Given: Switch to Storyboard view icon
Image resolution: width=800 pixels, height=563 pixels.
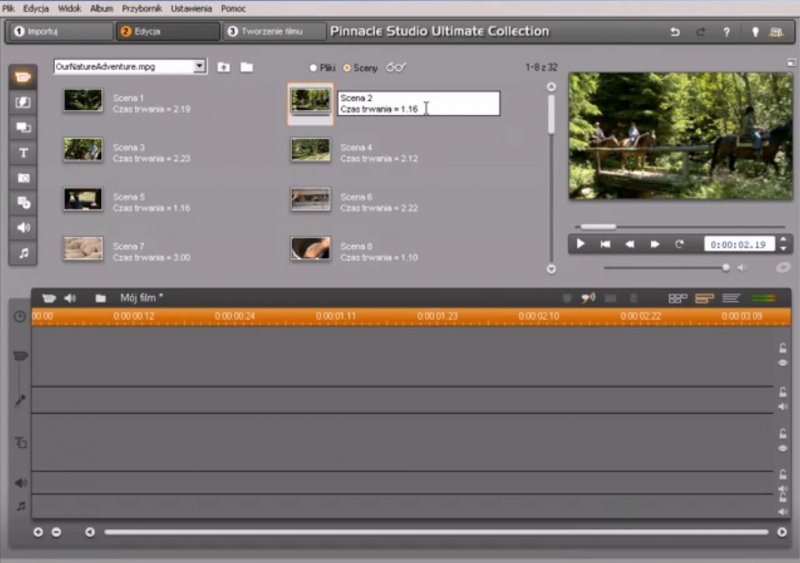Looking at the screenshot, I should 678,298.
